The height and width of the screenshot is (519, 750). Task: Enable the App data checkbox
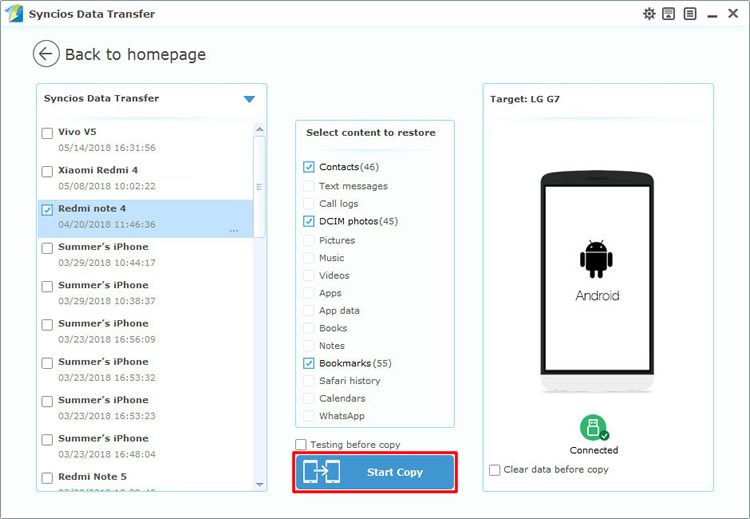point(309,310)
